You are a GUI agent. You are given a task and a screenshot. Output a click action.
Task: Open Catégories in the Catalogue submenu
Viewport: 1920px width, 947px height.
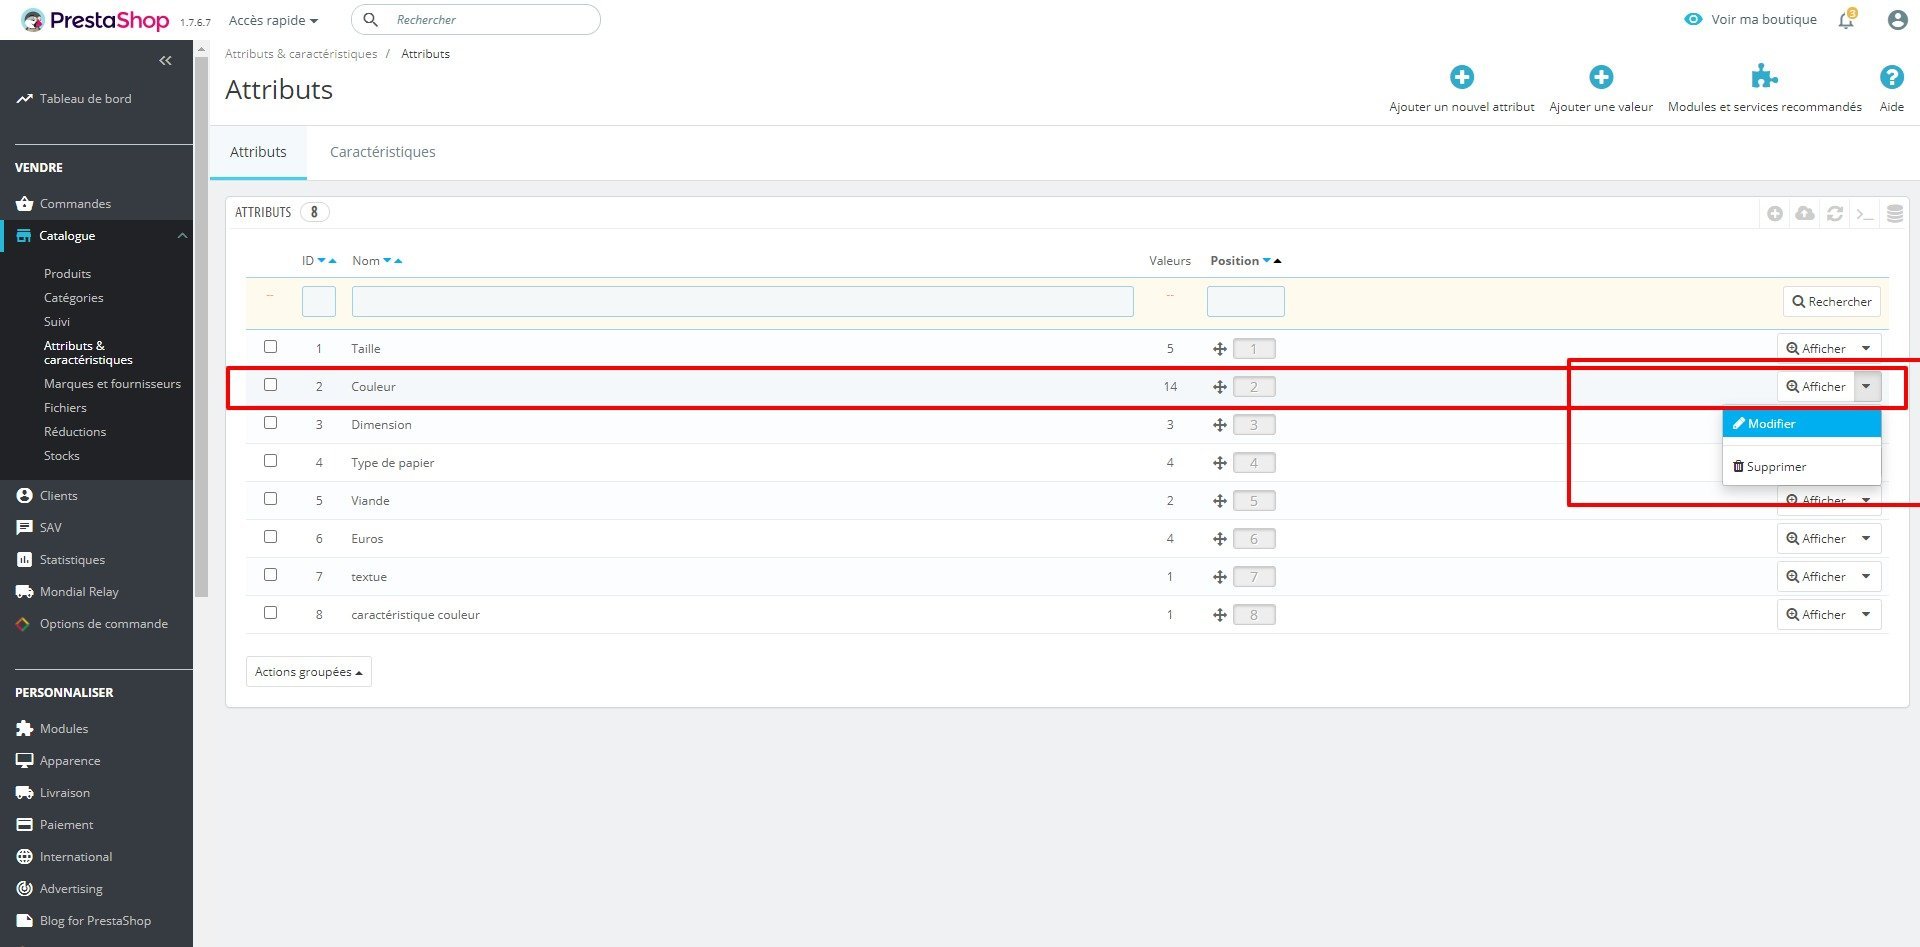73,298
